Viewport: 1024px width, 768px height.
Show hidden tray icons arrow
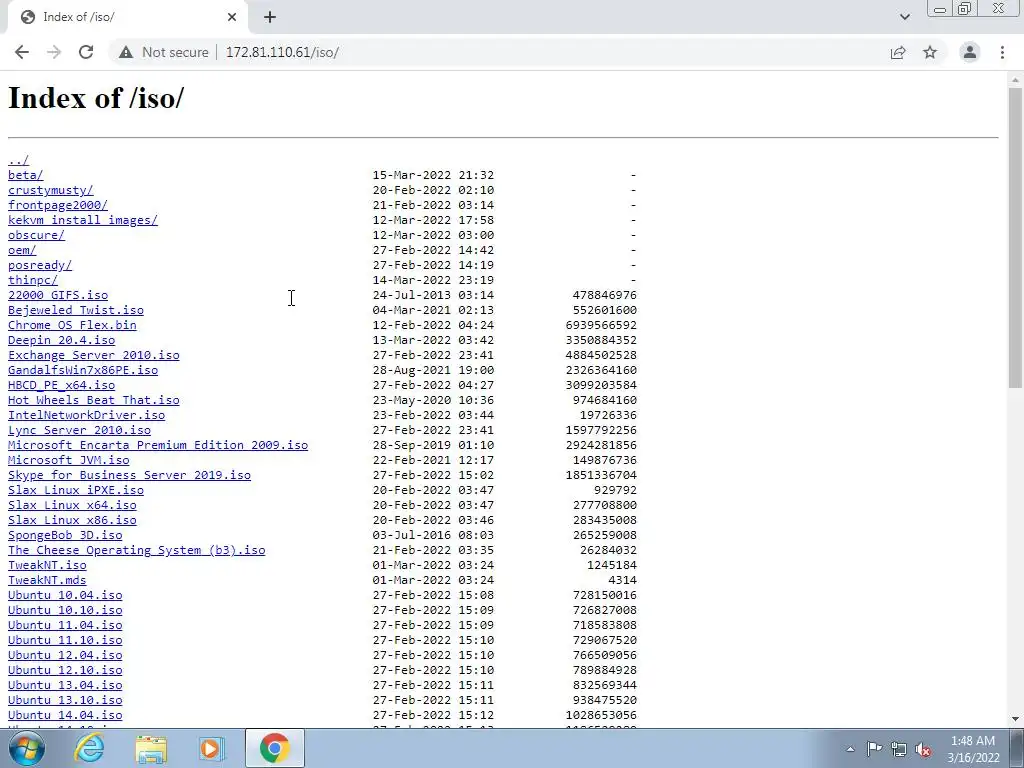(850, 749)
